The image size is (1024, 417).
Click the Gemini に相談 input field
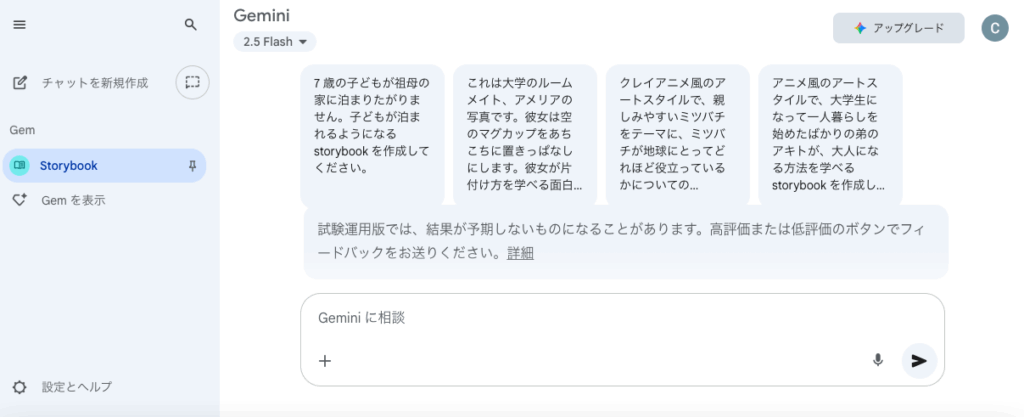tap(622, 318)
